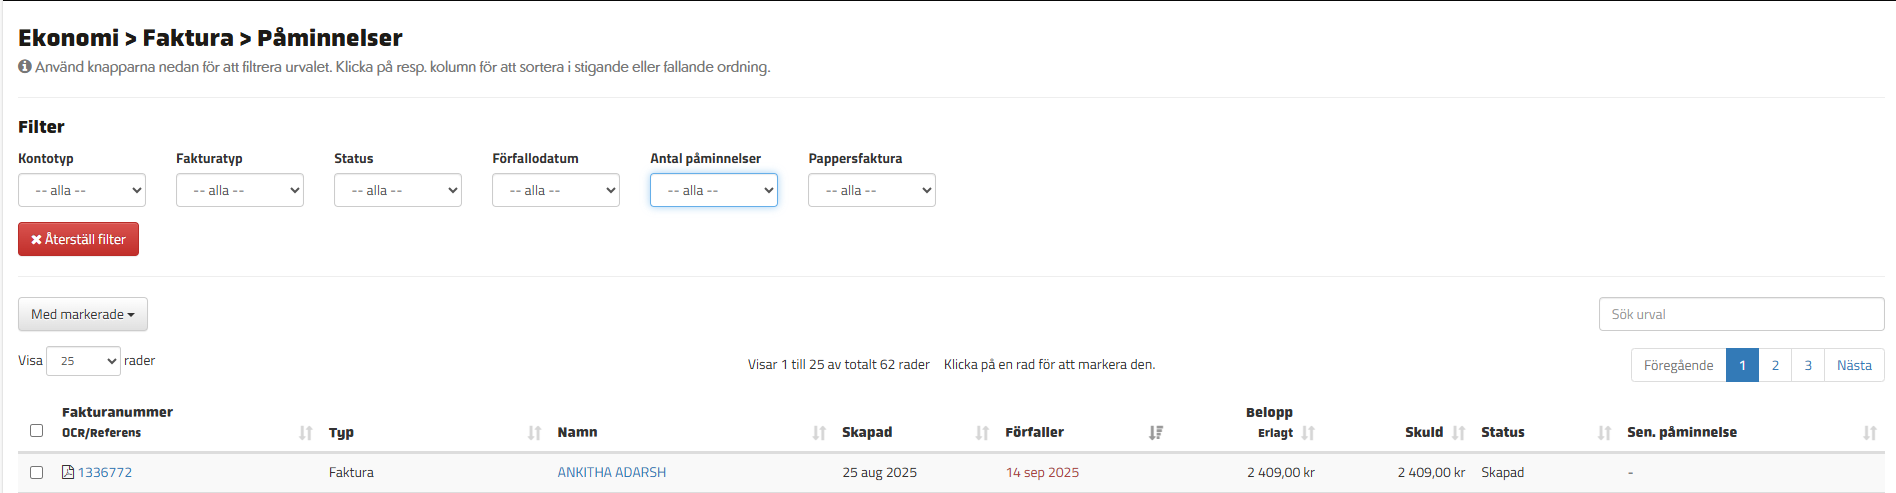Open Med markerade actions dropdown
Image resolution: width=1896 pixels, height=493 pixels.
coord(83,314)
